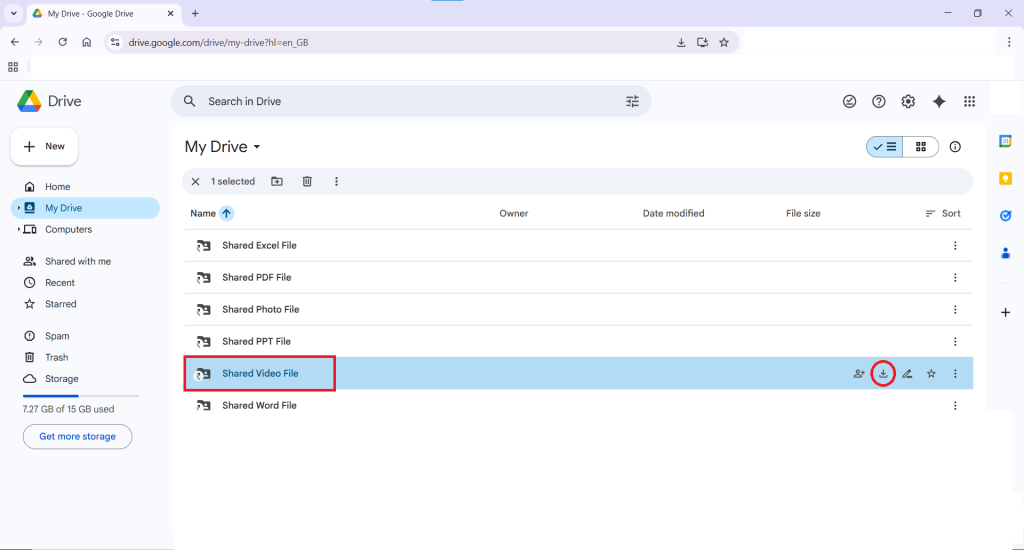Go to Shared with me
The height and width of the screenshot is (550, 1024).
click(77, 261)
